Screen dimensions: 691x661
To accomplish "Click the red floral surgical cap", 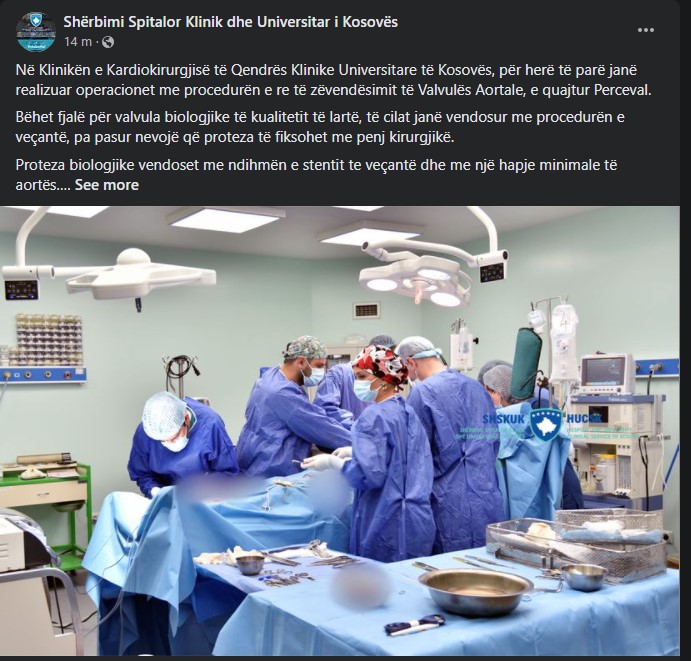I will tap(381, 367).
